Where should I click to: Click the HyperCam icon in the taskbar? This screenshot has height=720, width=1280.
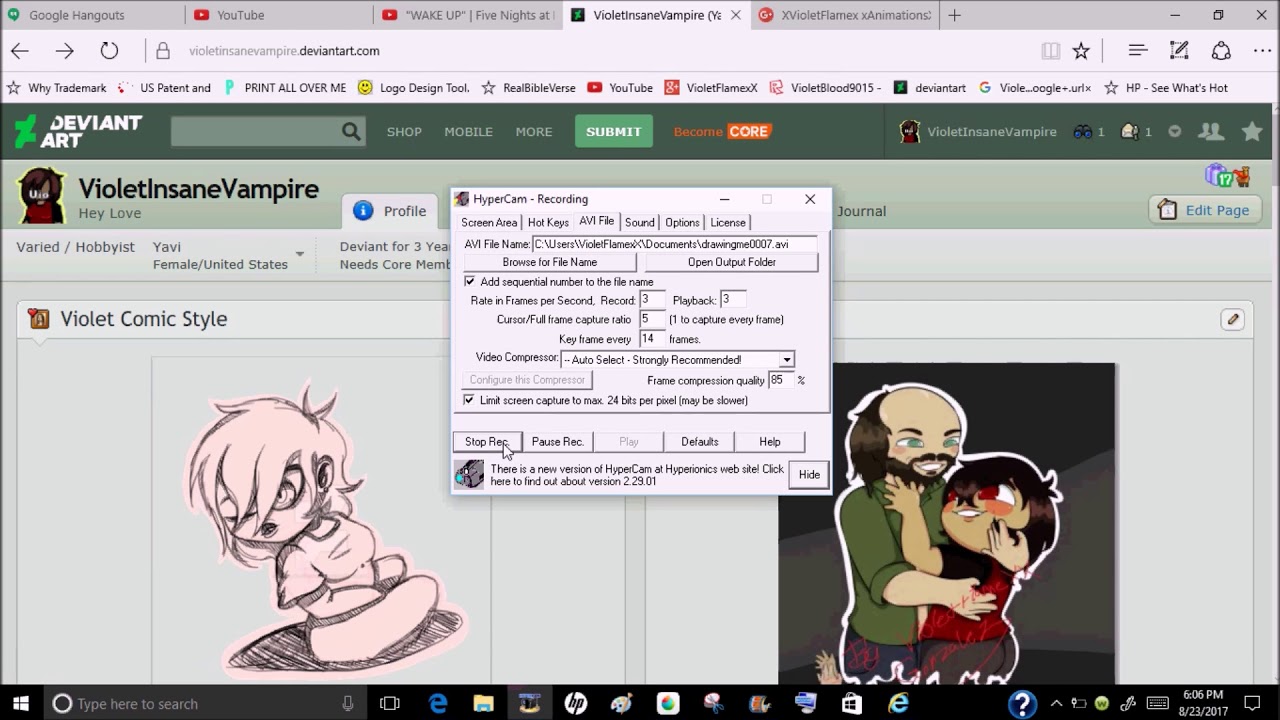tap(530, 704)
